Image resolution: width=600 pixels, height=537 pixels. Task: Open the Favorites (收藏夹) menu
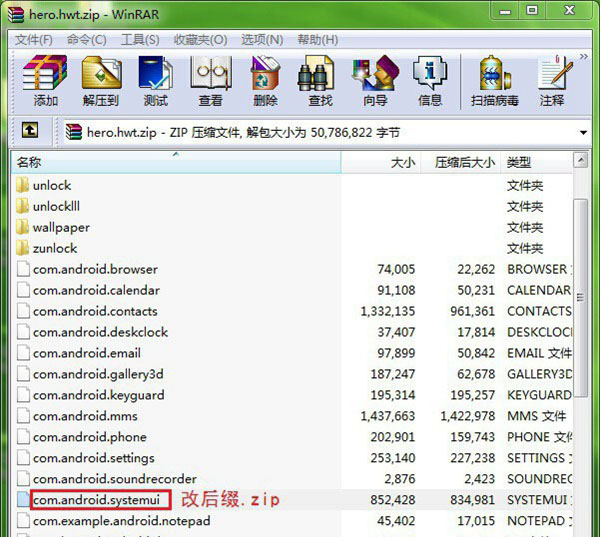click(x=201, y=40)
